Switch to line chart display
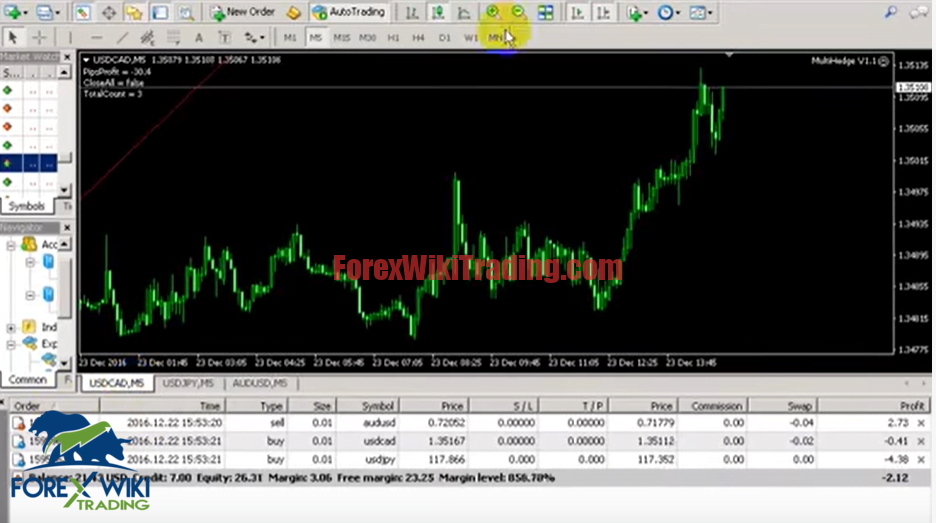The width and height of the screenshot is (936, 523). 464,12
